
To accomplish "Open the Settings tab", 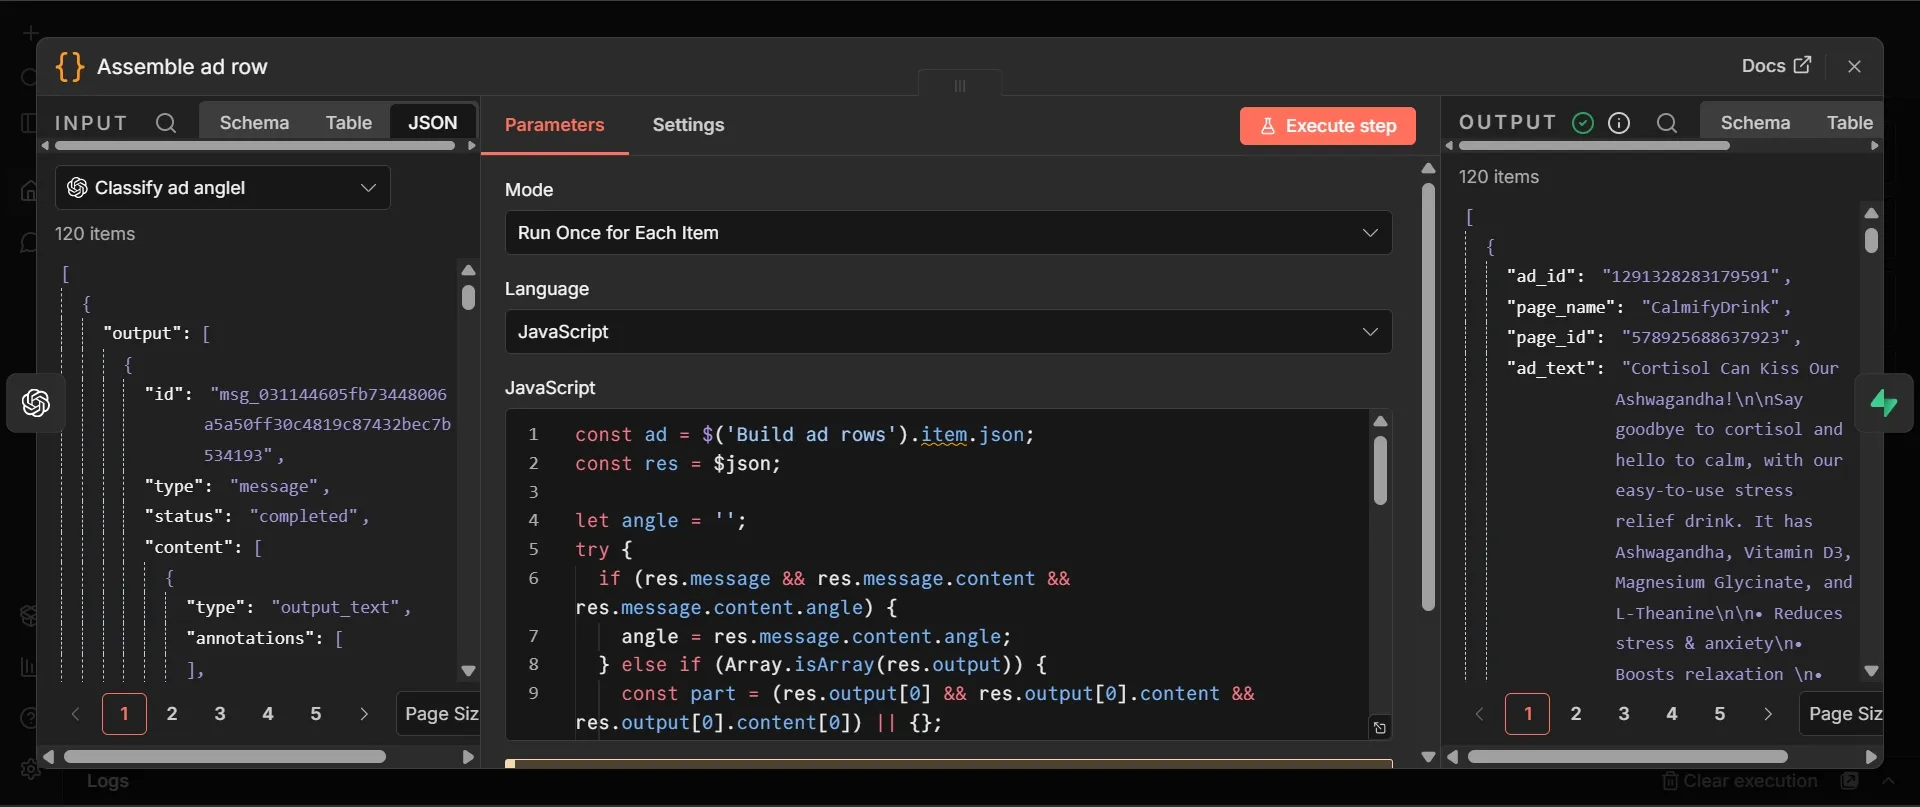I will click(x=688, y=125).
